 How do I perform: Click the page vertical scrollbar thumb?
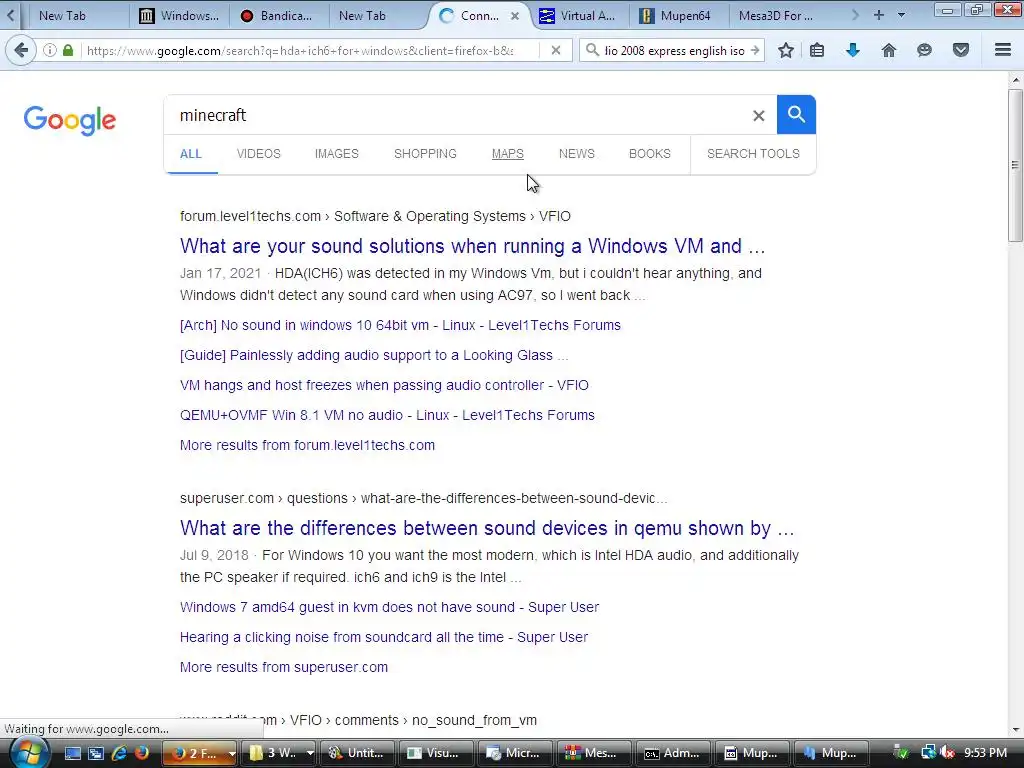pyautogui.click(x=1015, y=166)
